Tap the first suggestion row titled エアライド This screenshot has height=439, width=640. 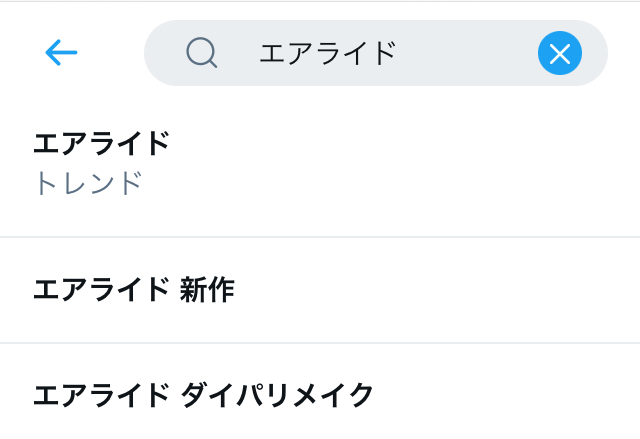tap(320, 164)
